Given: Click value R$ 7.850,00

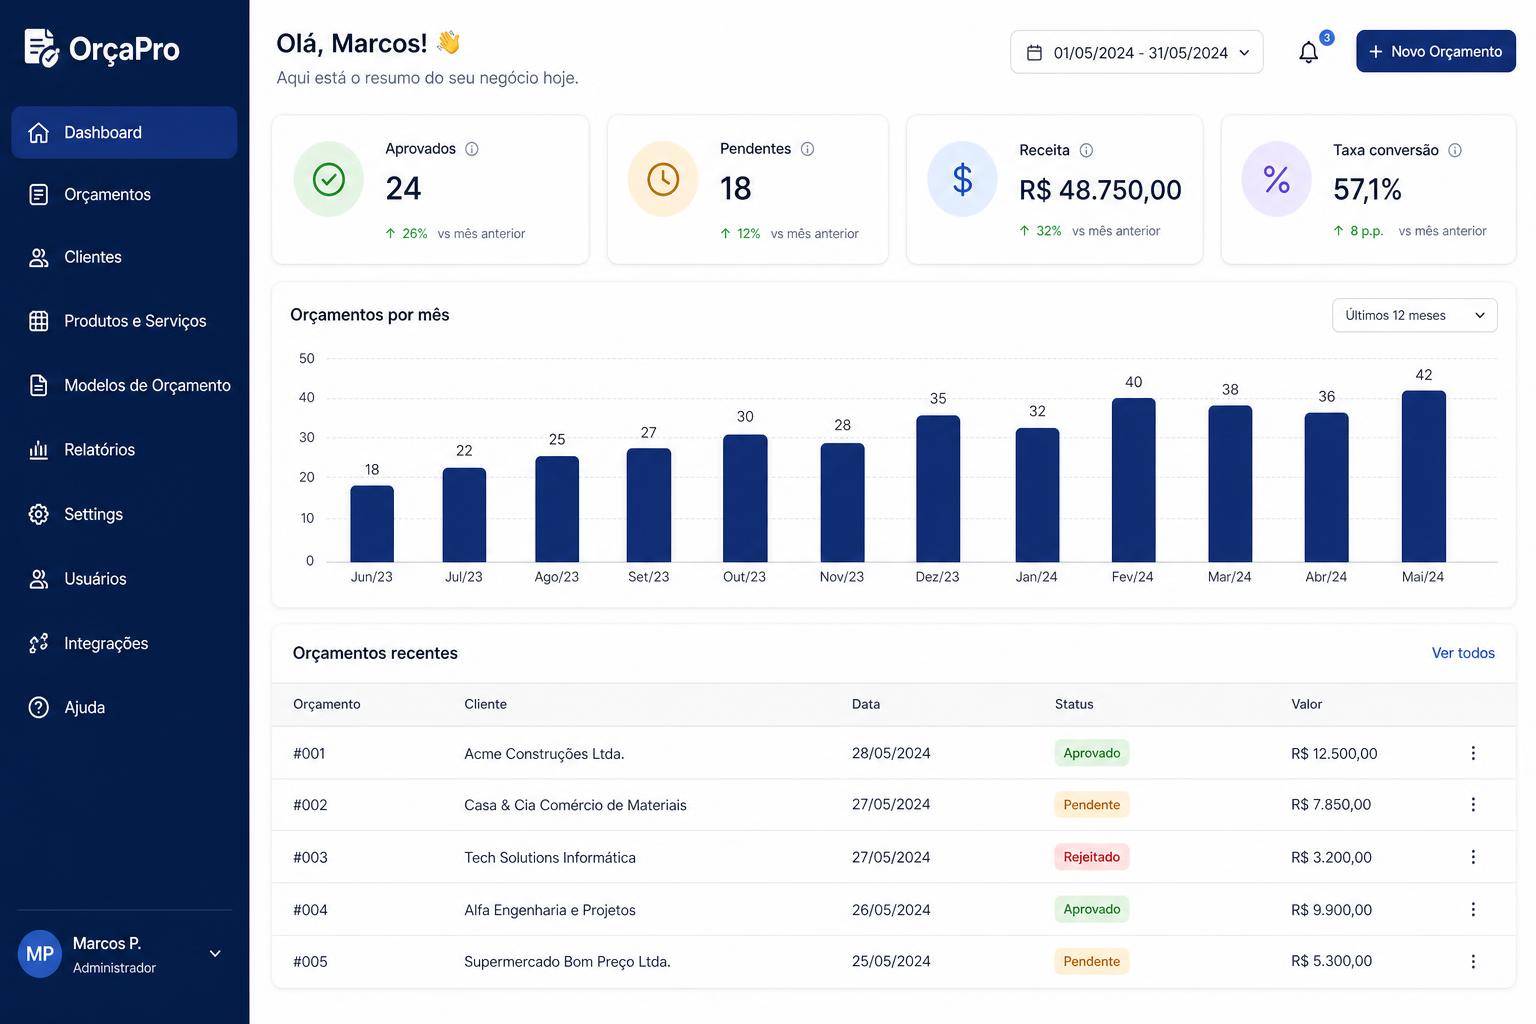Looking at the screenshot, I should tap(1331, 805).
